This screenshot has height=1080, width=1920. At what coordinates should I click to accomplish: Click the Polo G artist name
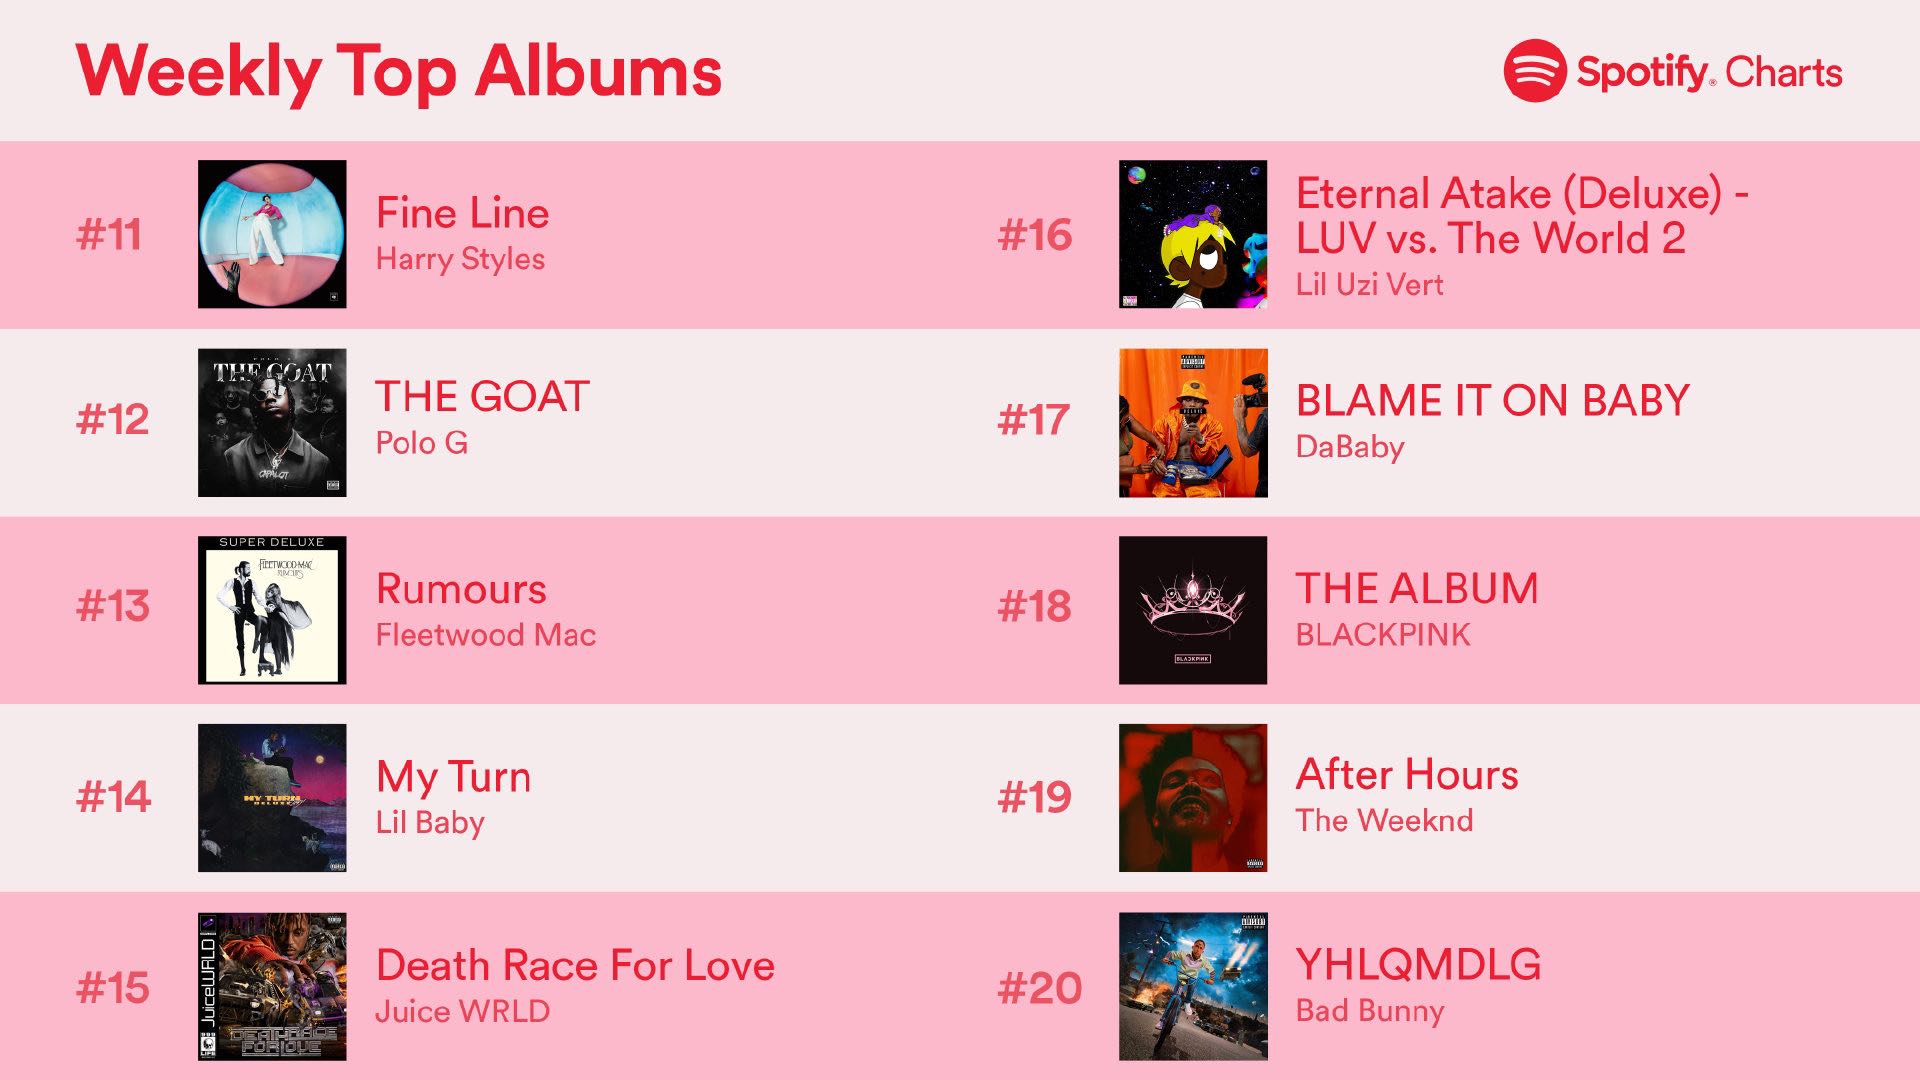coord(421,442)
